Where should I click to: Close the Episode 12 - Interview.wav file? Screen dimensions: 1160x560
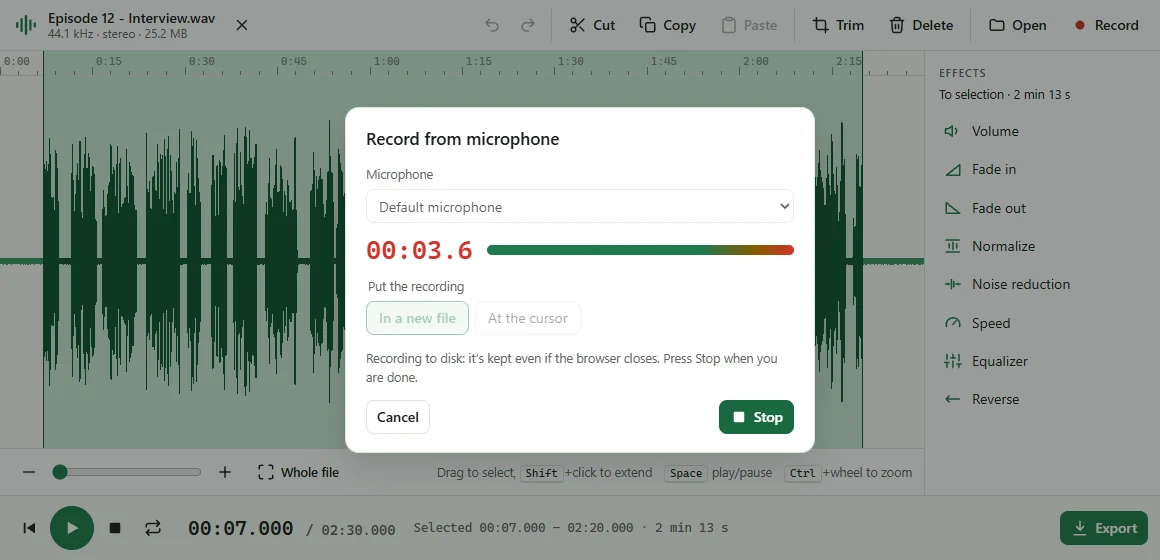point(241,25)
